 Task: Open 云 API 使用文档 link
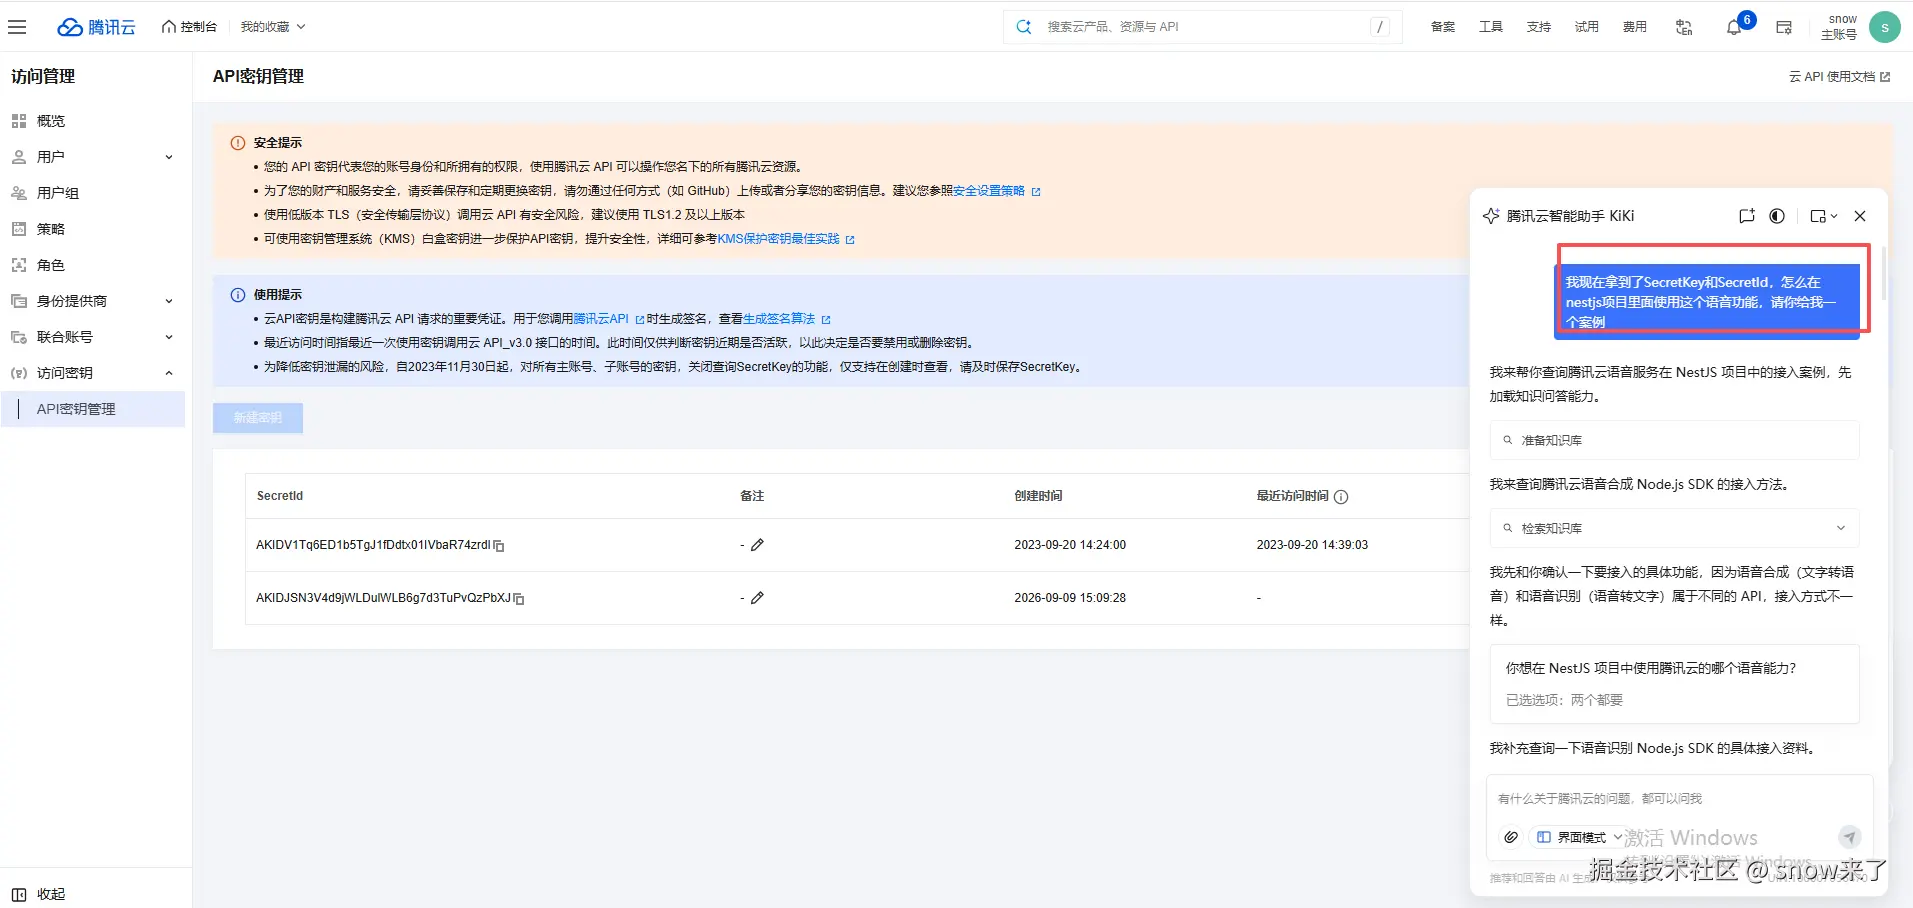(1839, 76)
